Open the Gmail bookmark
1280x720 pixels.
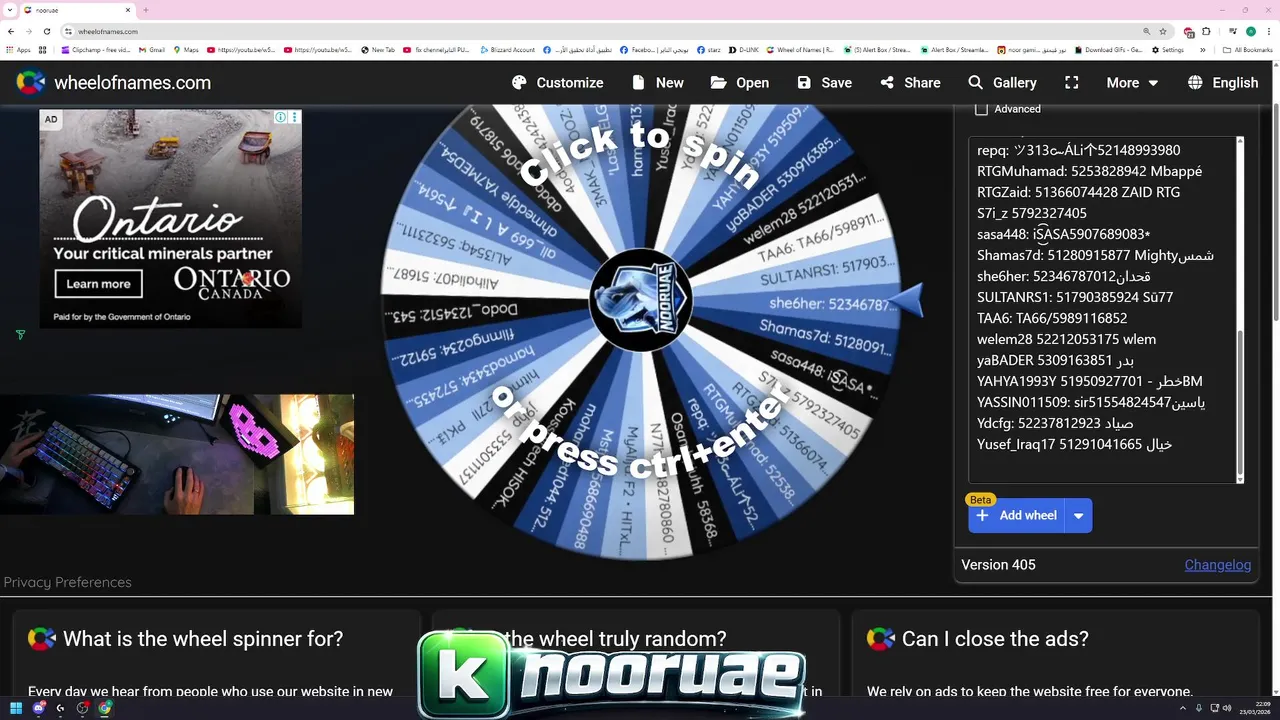pos(152,49)
